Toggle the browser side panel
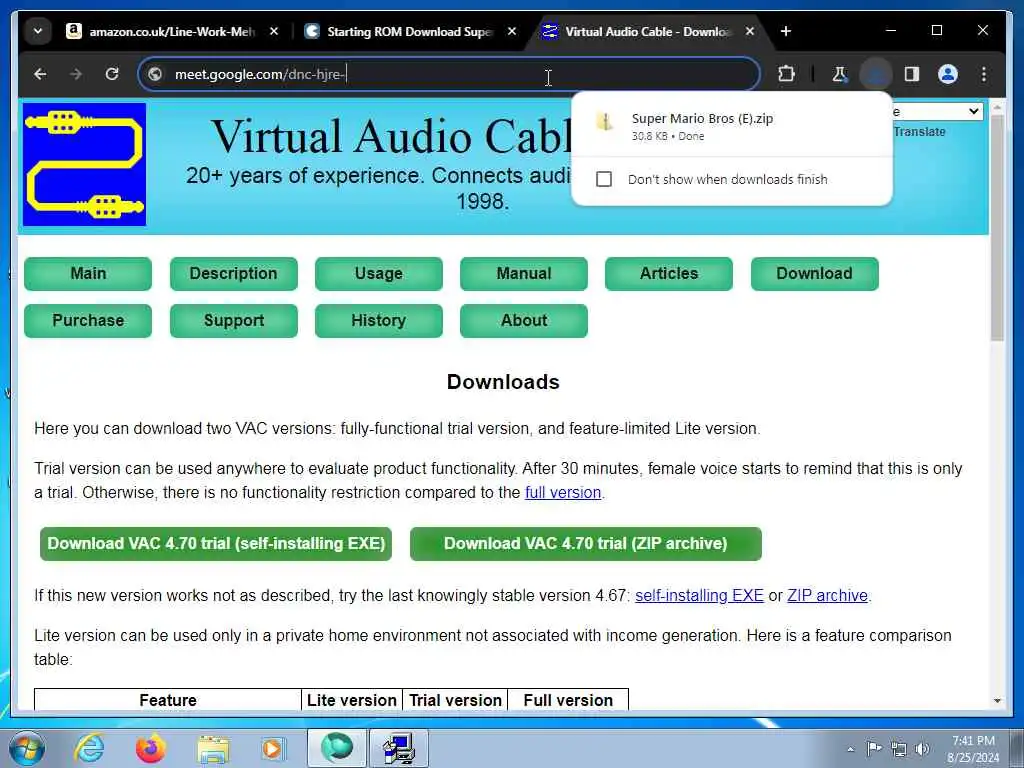The image size is (1024, 768). [912, 74]
